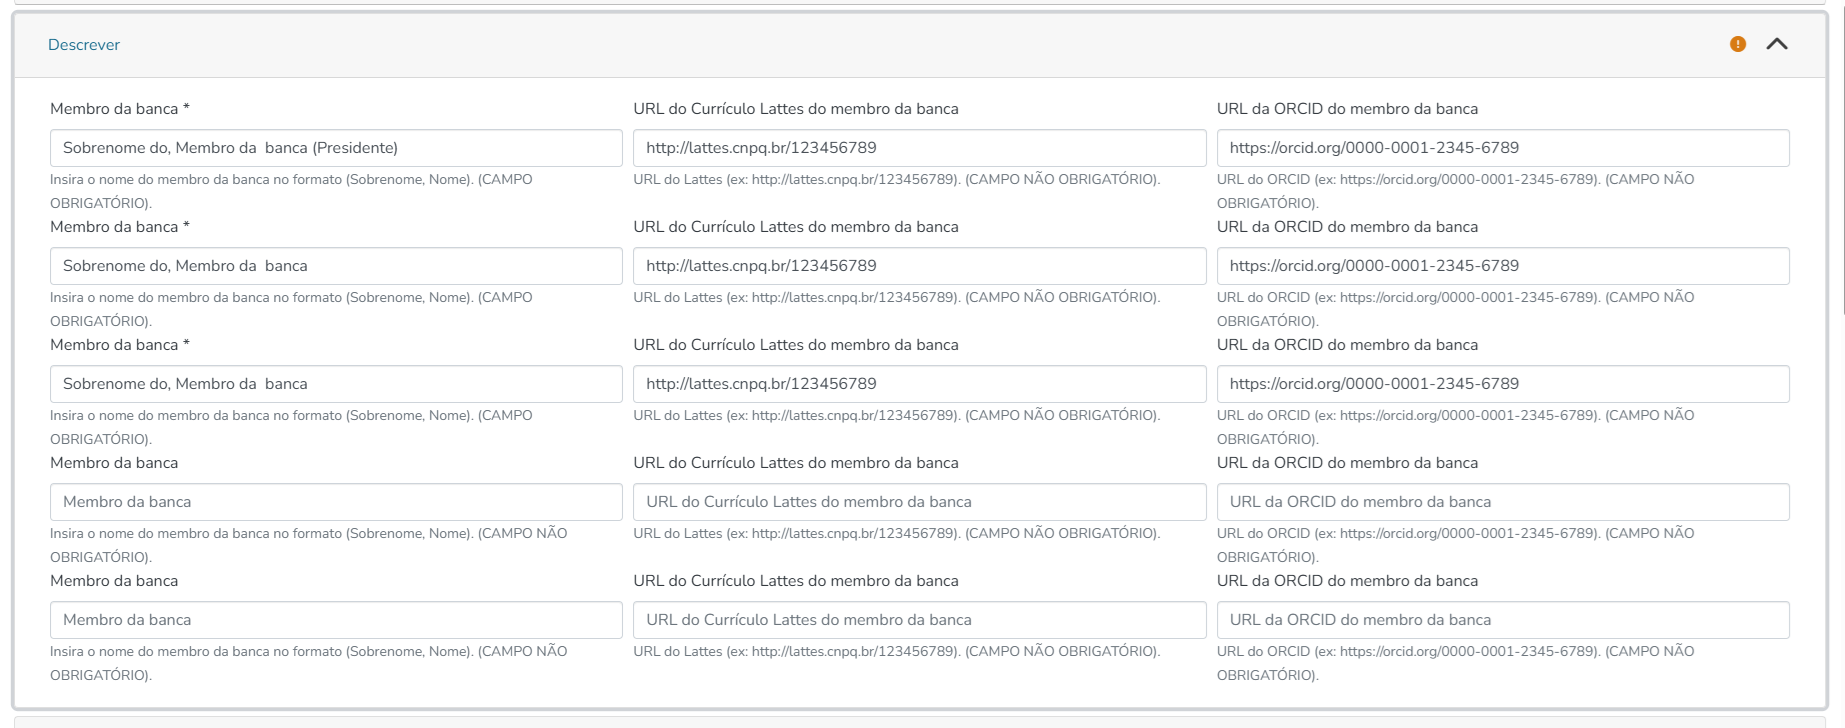Focus the fourth row empty ORCID URL field
Viewport: 1845px width, 728px height.
click(x=1502, y=502)
